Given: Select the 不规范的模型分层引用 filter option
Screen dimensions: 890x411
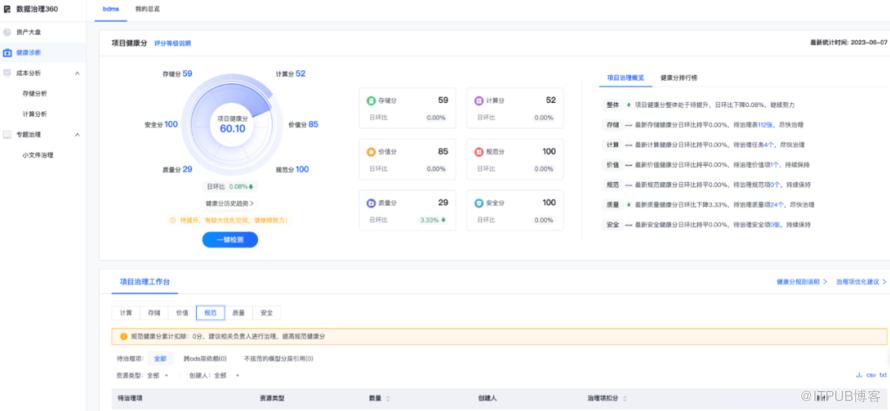Looking at the screenshot, I should tap(279, 358).
